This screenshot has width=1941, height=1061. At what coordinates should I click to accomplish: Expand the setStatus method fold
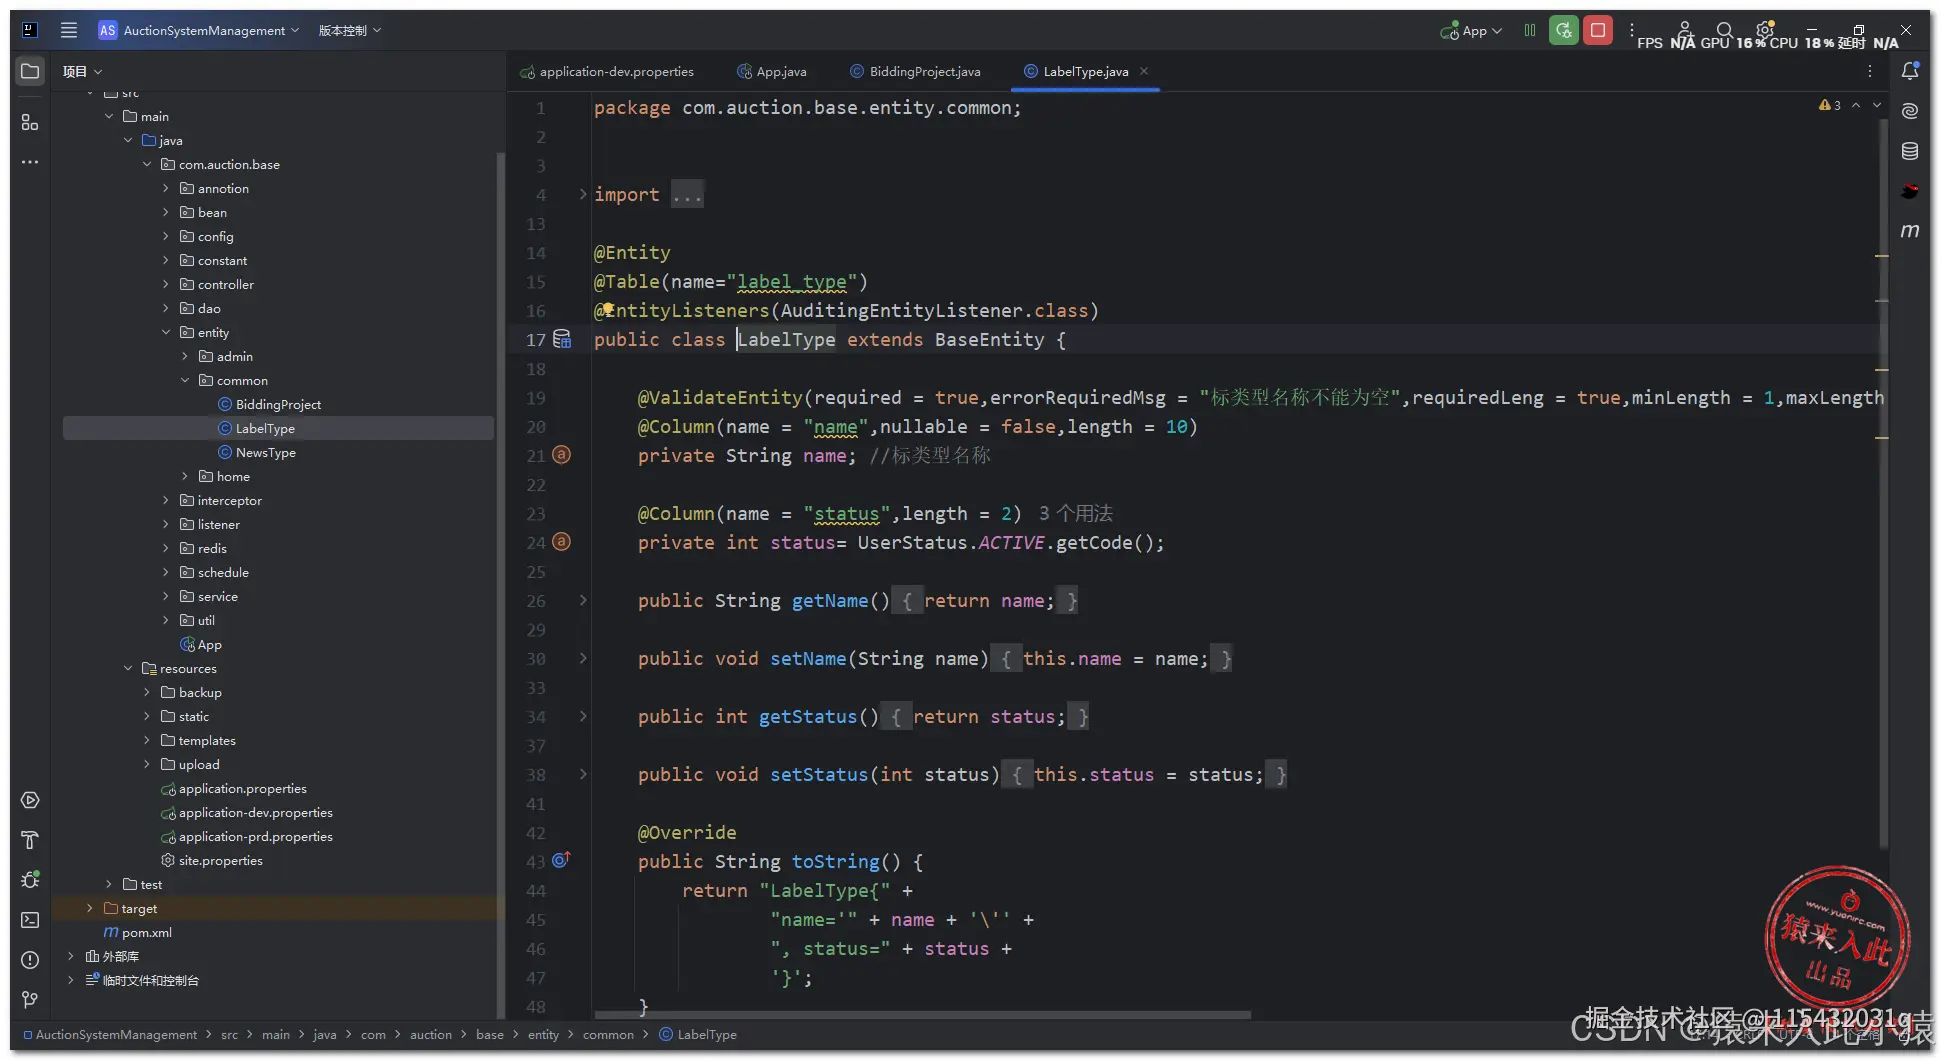[583, 774]
